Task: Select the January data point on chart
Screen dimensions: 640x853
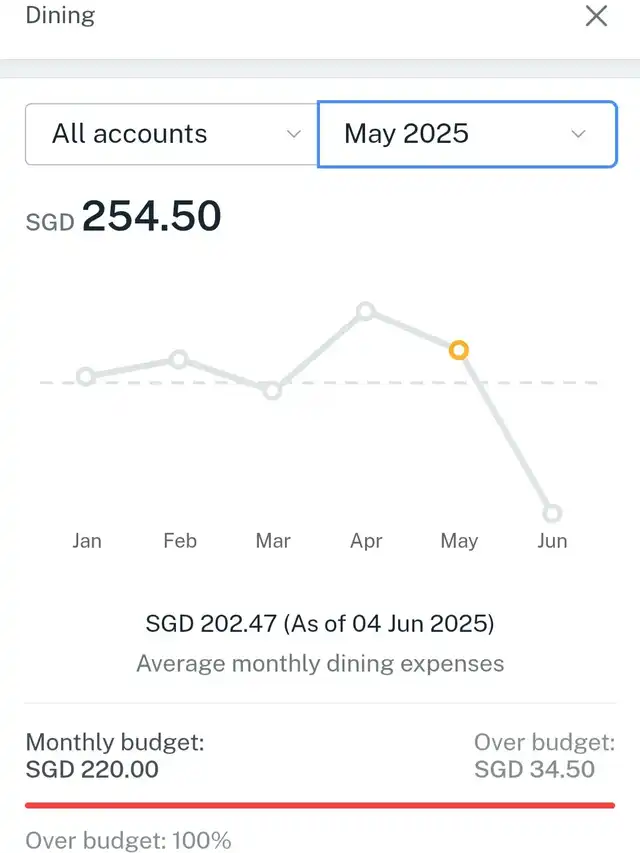Action: [86, 377]
